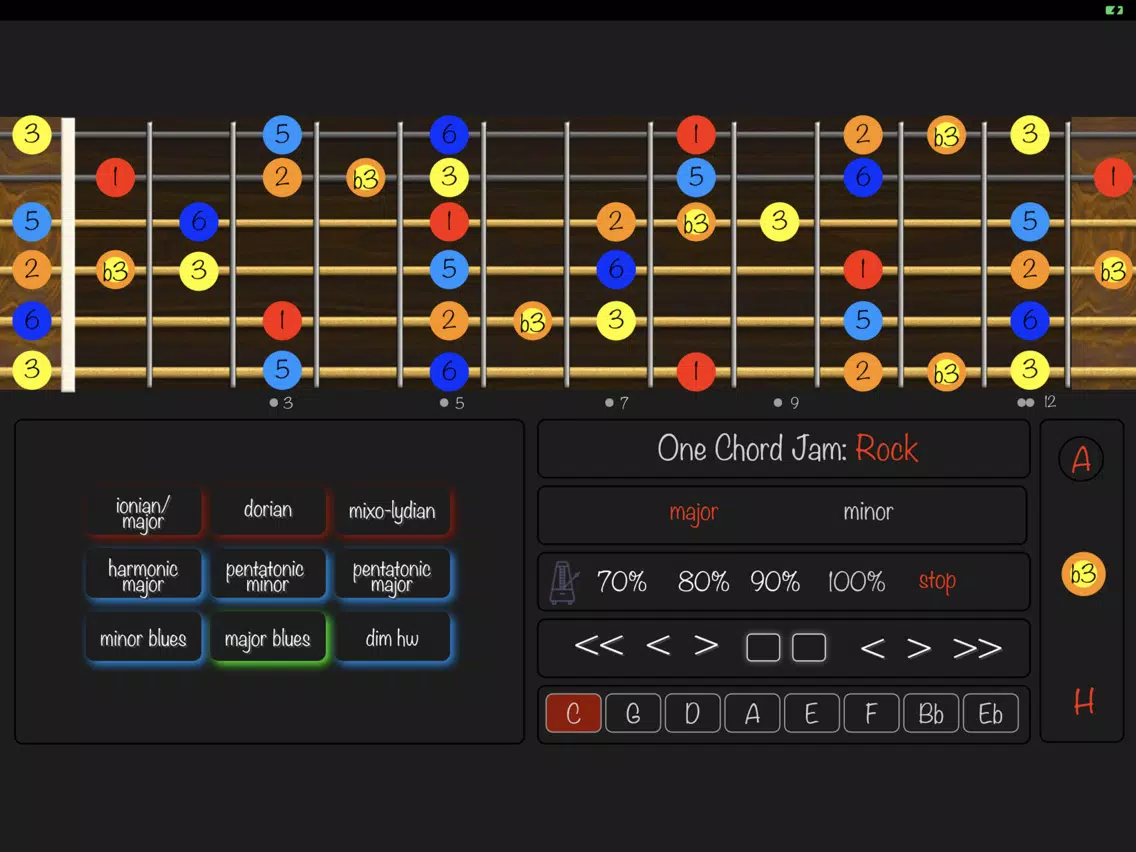Screen dimensions: 1136x852
Task: Tap light blue 5 at fret 3 top string
Action: [x=282, y=135]
